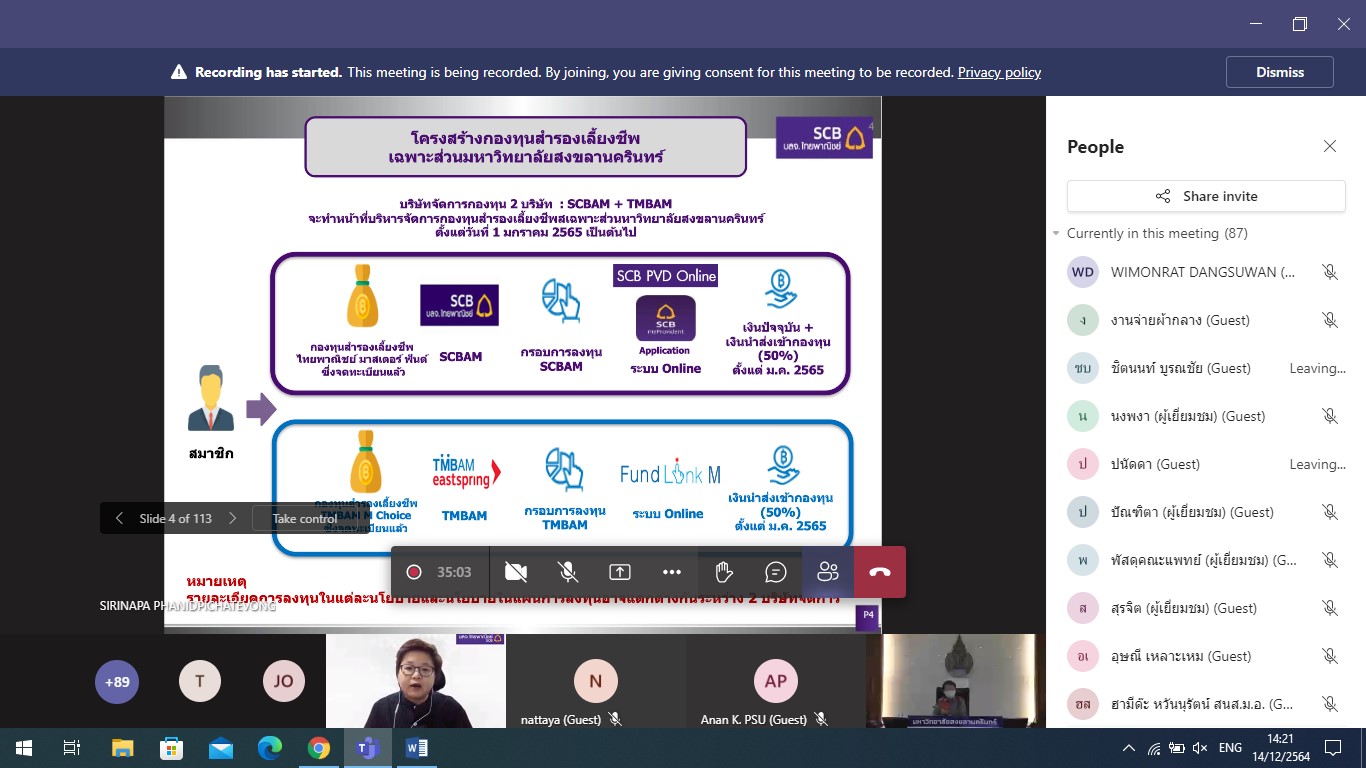1366x768 pixels.
Task: Click mic icon for นงพงา (ผู้เยี่ยมชม)
Action: (x=1330, y=416)
